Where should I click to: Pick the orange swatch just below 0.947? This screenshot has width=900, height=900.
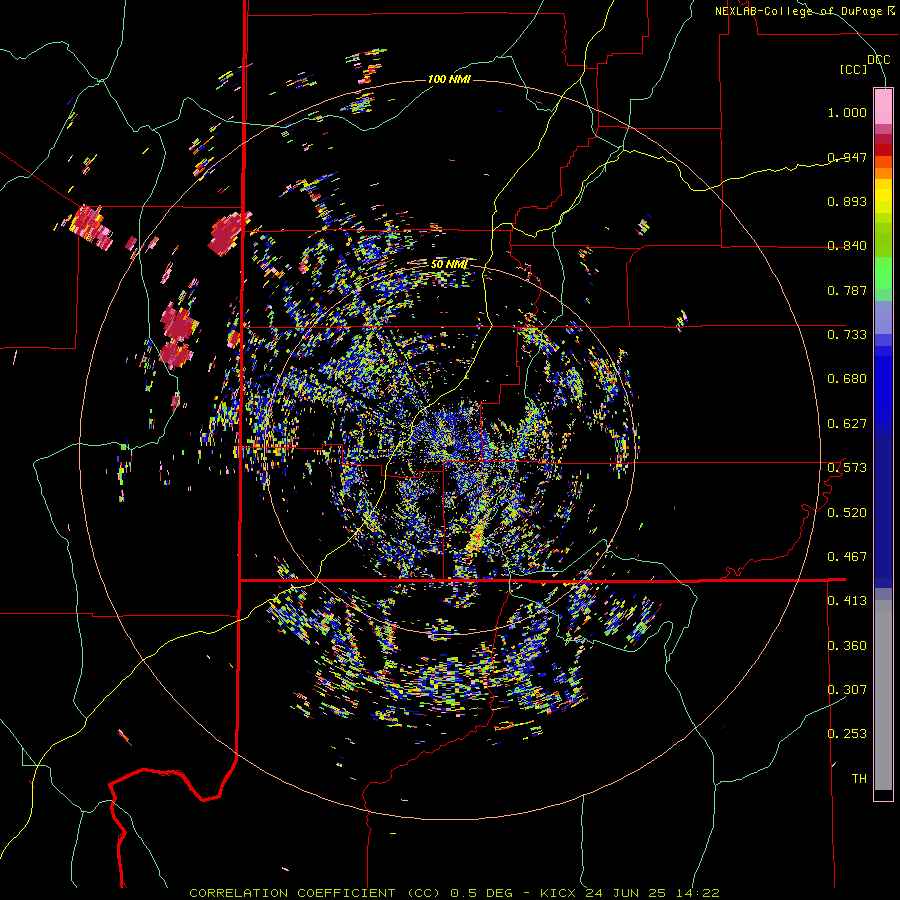click(883, 173)
